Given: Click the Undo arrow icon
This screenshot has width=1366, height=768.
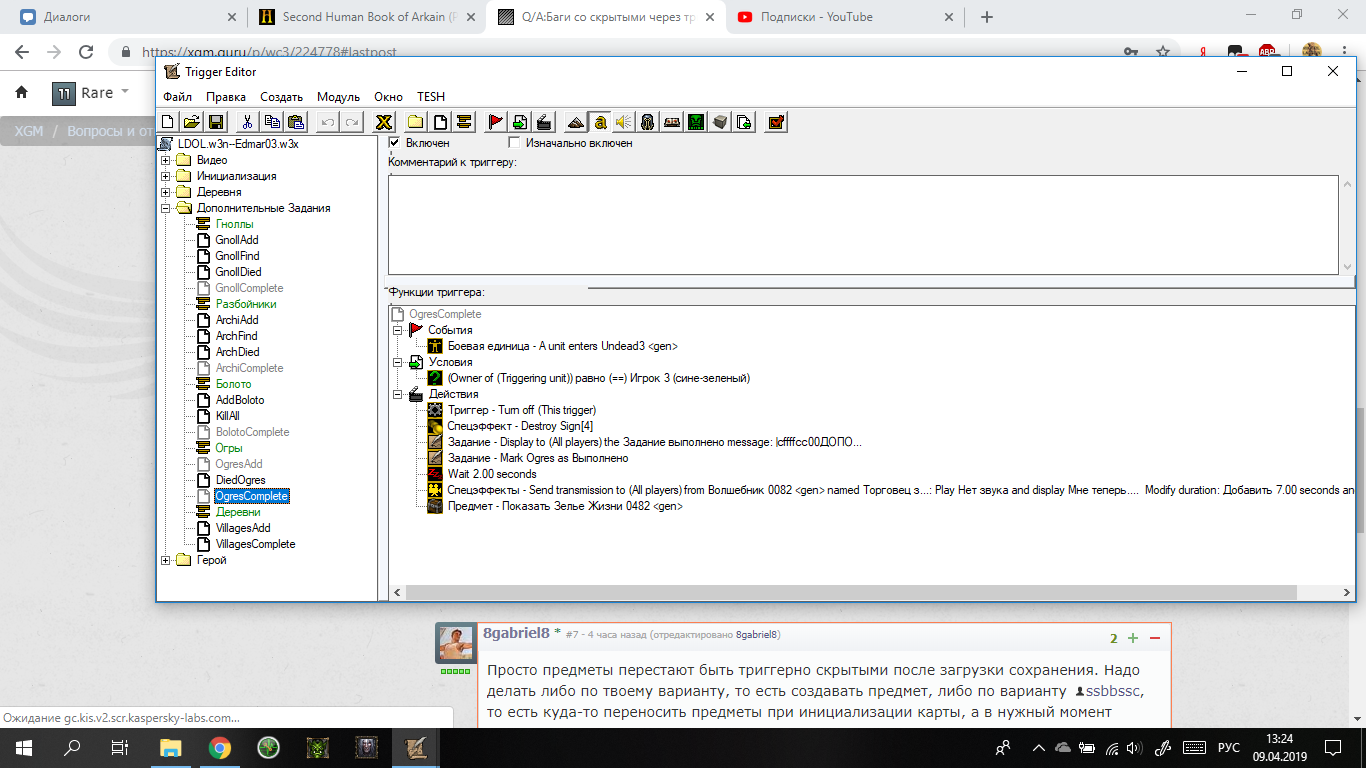Looking at the screenshot, I should (x=327, y=122).
